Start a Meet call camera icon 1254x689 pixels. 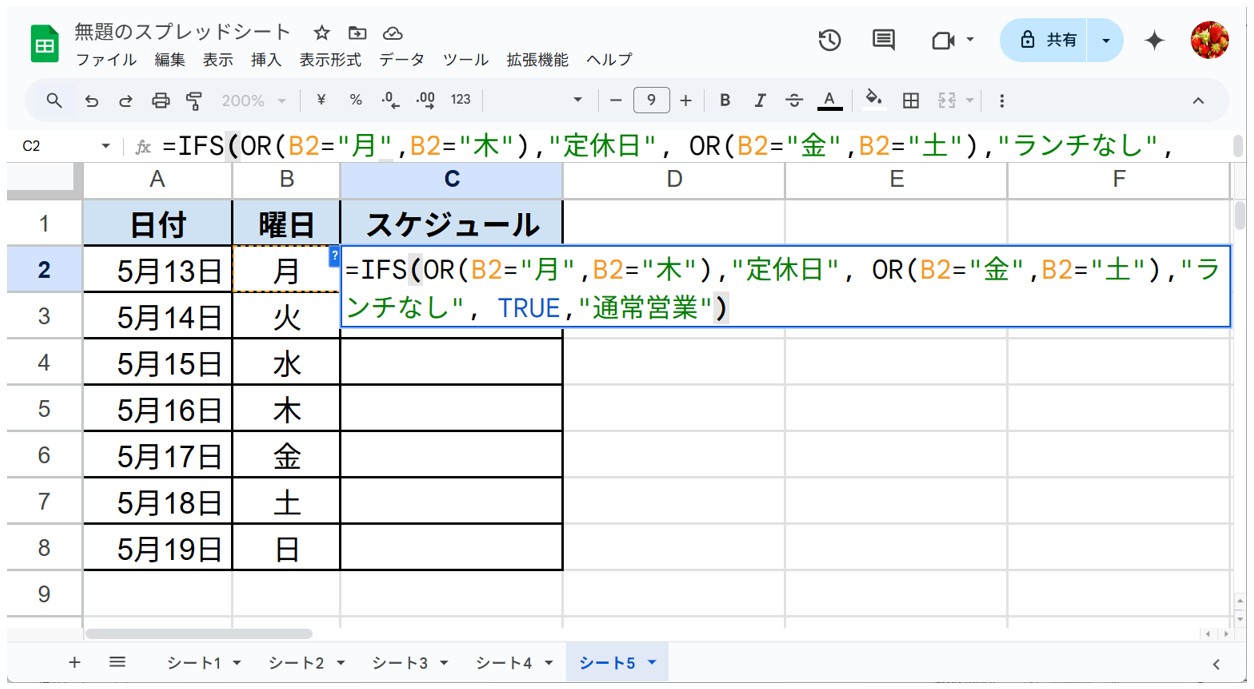[x=942, y=40]
